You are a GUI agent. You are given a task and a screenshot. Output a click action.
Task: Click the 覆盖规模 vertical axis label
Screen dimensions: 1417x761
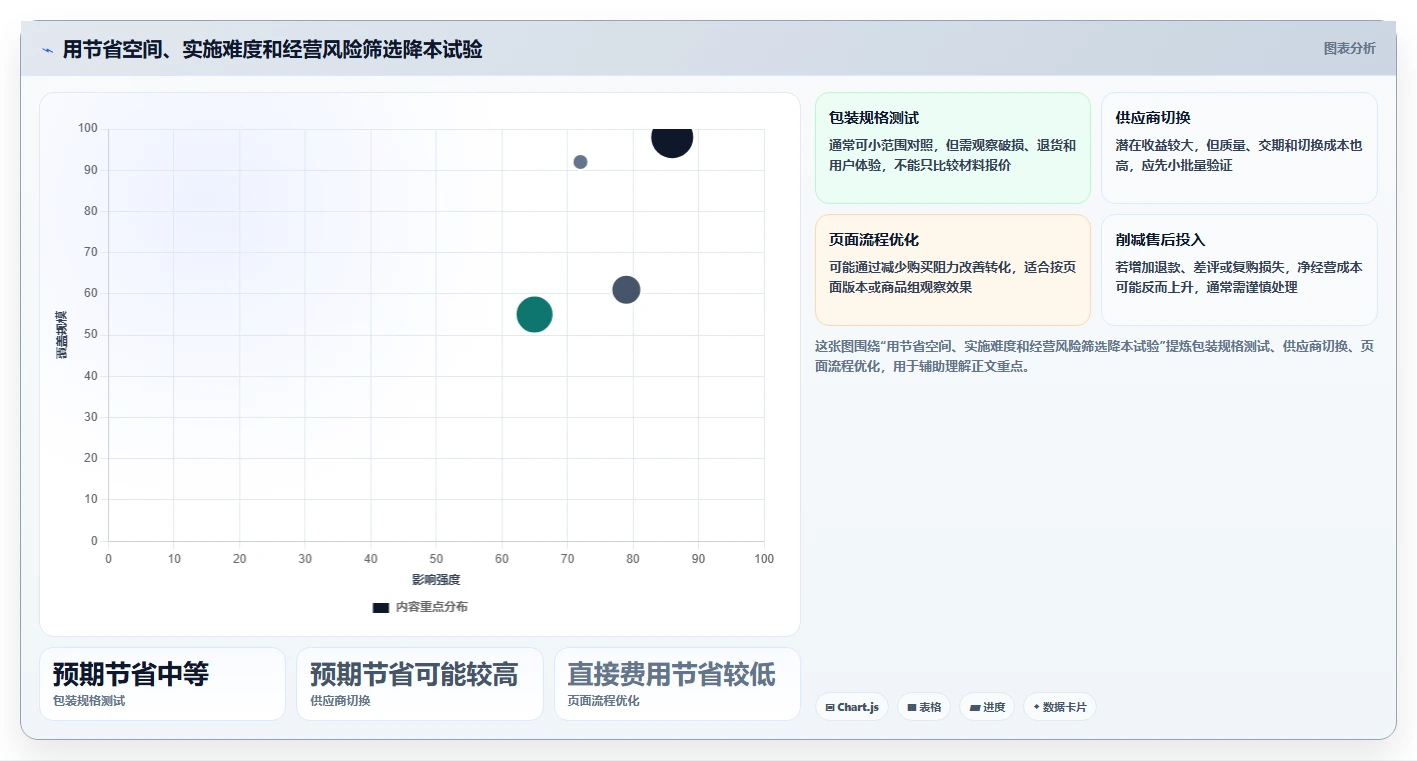point(62,335)
